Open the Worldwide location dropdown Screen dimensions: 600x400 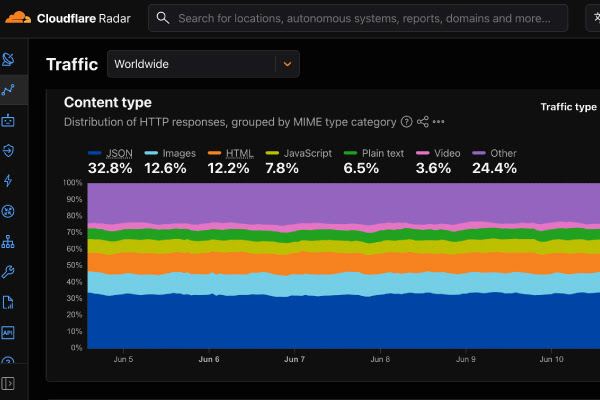pyautogui.click(x=203, y=64)
